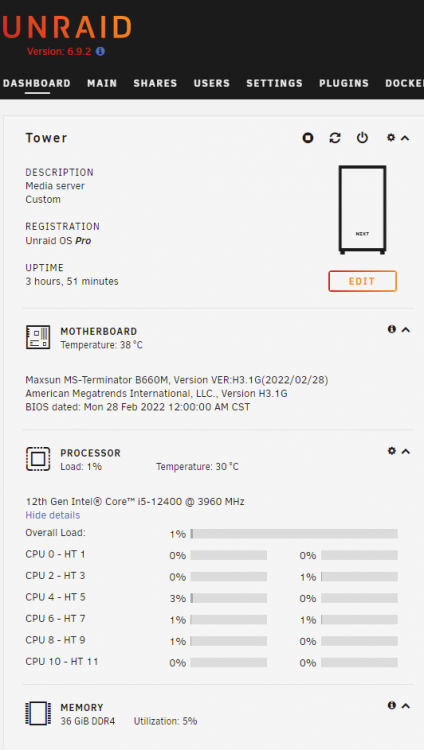Click the NZXT case image
This screenshot has width=424, height=750.
pos(362,210)
